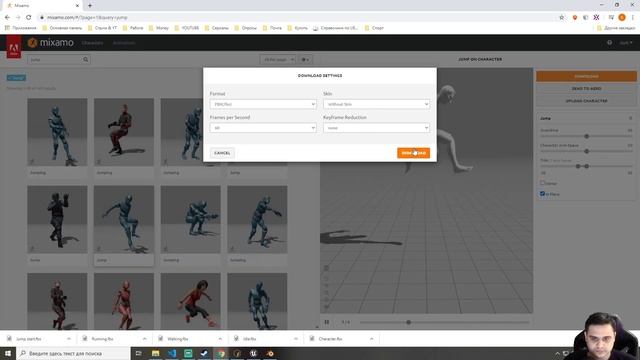Click the Upload Character button
The width and height of the screenshot is (640, 360).
point(586,100)
